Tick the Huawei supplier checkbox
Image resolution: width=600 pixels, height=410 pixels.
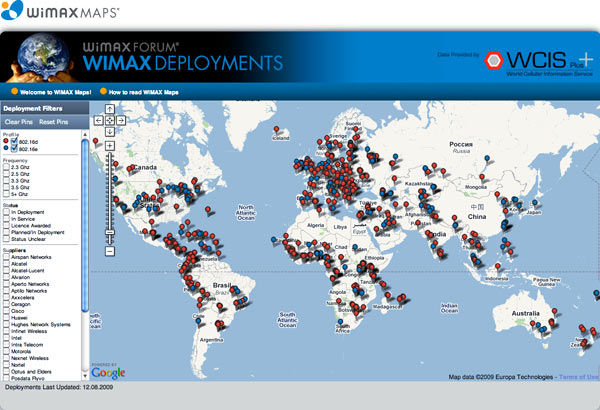6,318
